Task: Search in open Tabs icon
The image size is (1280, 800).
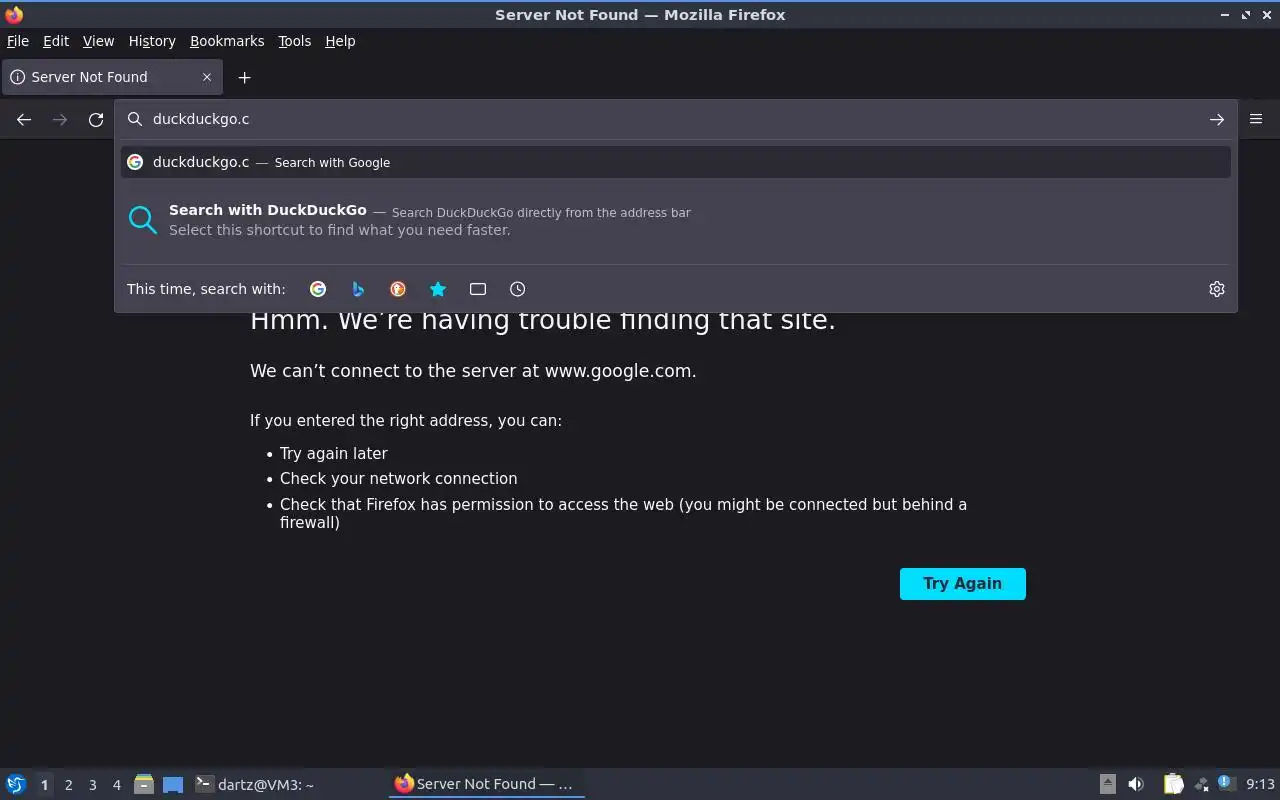Action: tap(478, 289)
